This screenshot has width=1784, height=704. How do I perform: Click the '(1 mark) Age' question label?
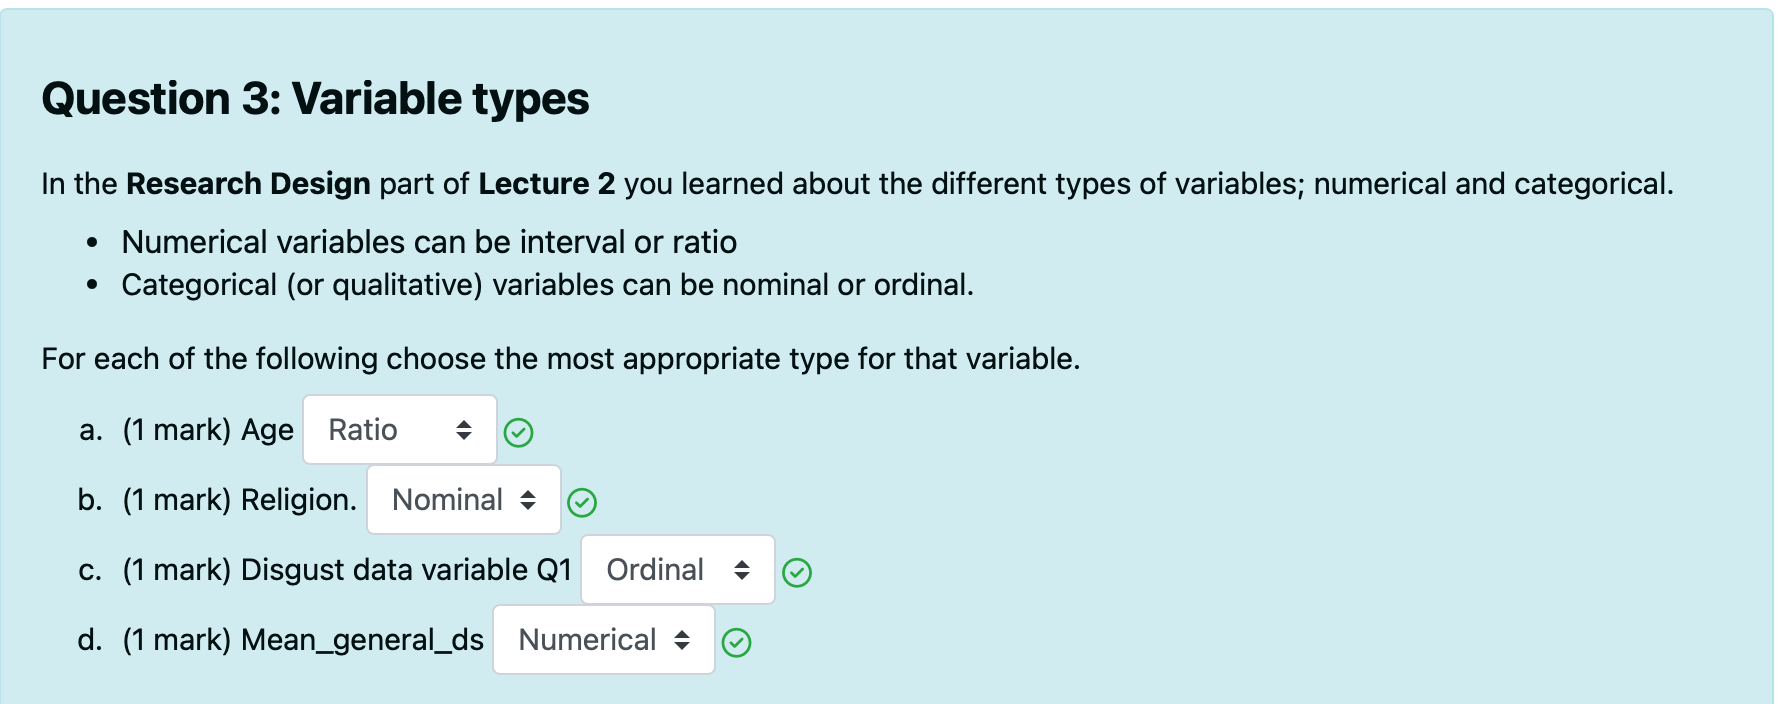208,430
